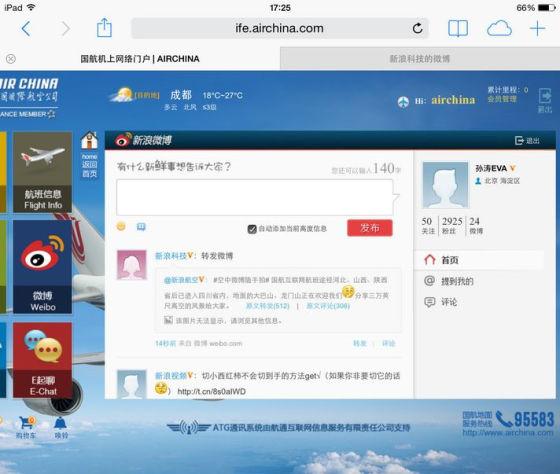Log out of Weibo via 退出 in header
This screenshot has height=474, width=560.
[527, 141]
